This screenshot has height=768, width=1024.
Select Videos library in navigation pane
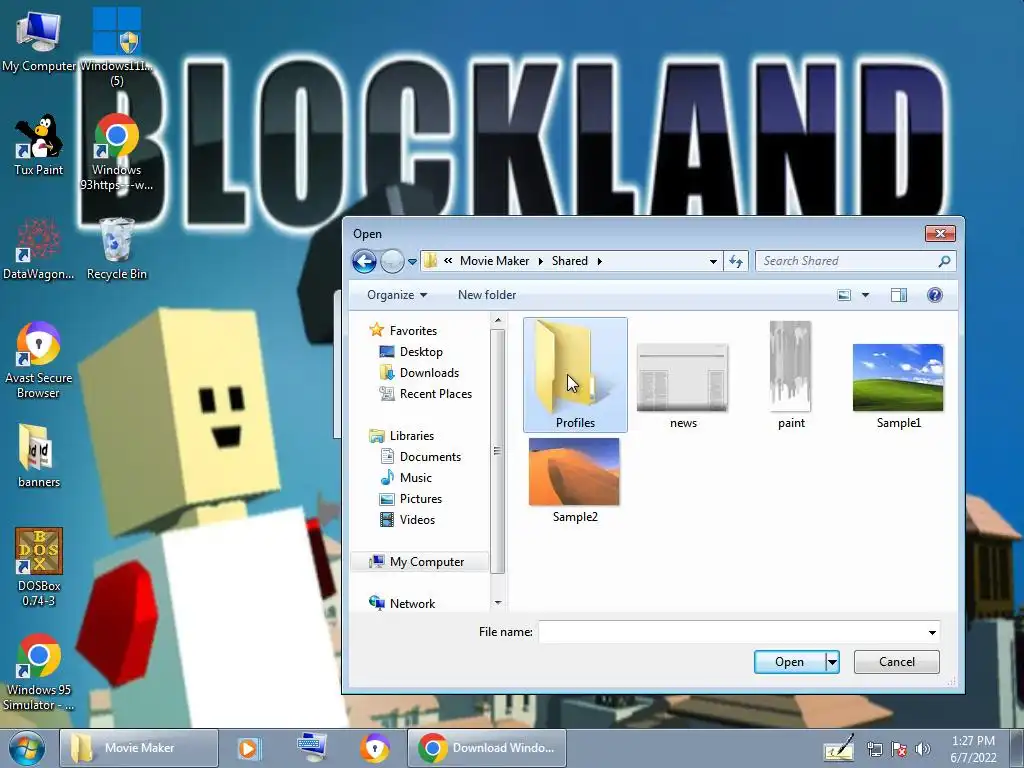click(x=408, y=520)
